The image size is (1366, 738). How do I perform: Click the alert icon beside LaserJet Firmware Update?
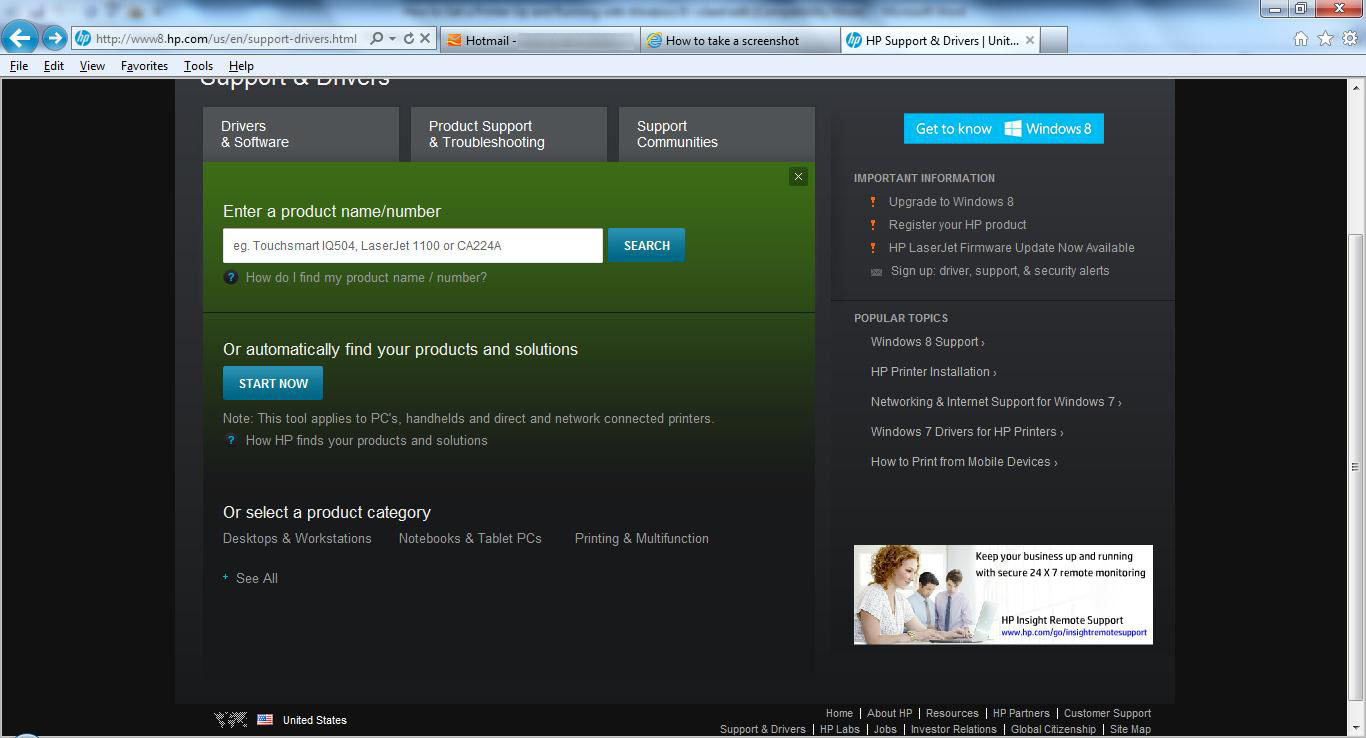coord(873,248)
